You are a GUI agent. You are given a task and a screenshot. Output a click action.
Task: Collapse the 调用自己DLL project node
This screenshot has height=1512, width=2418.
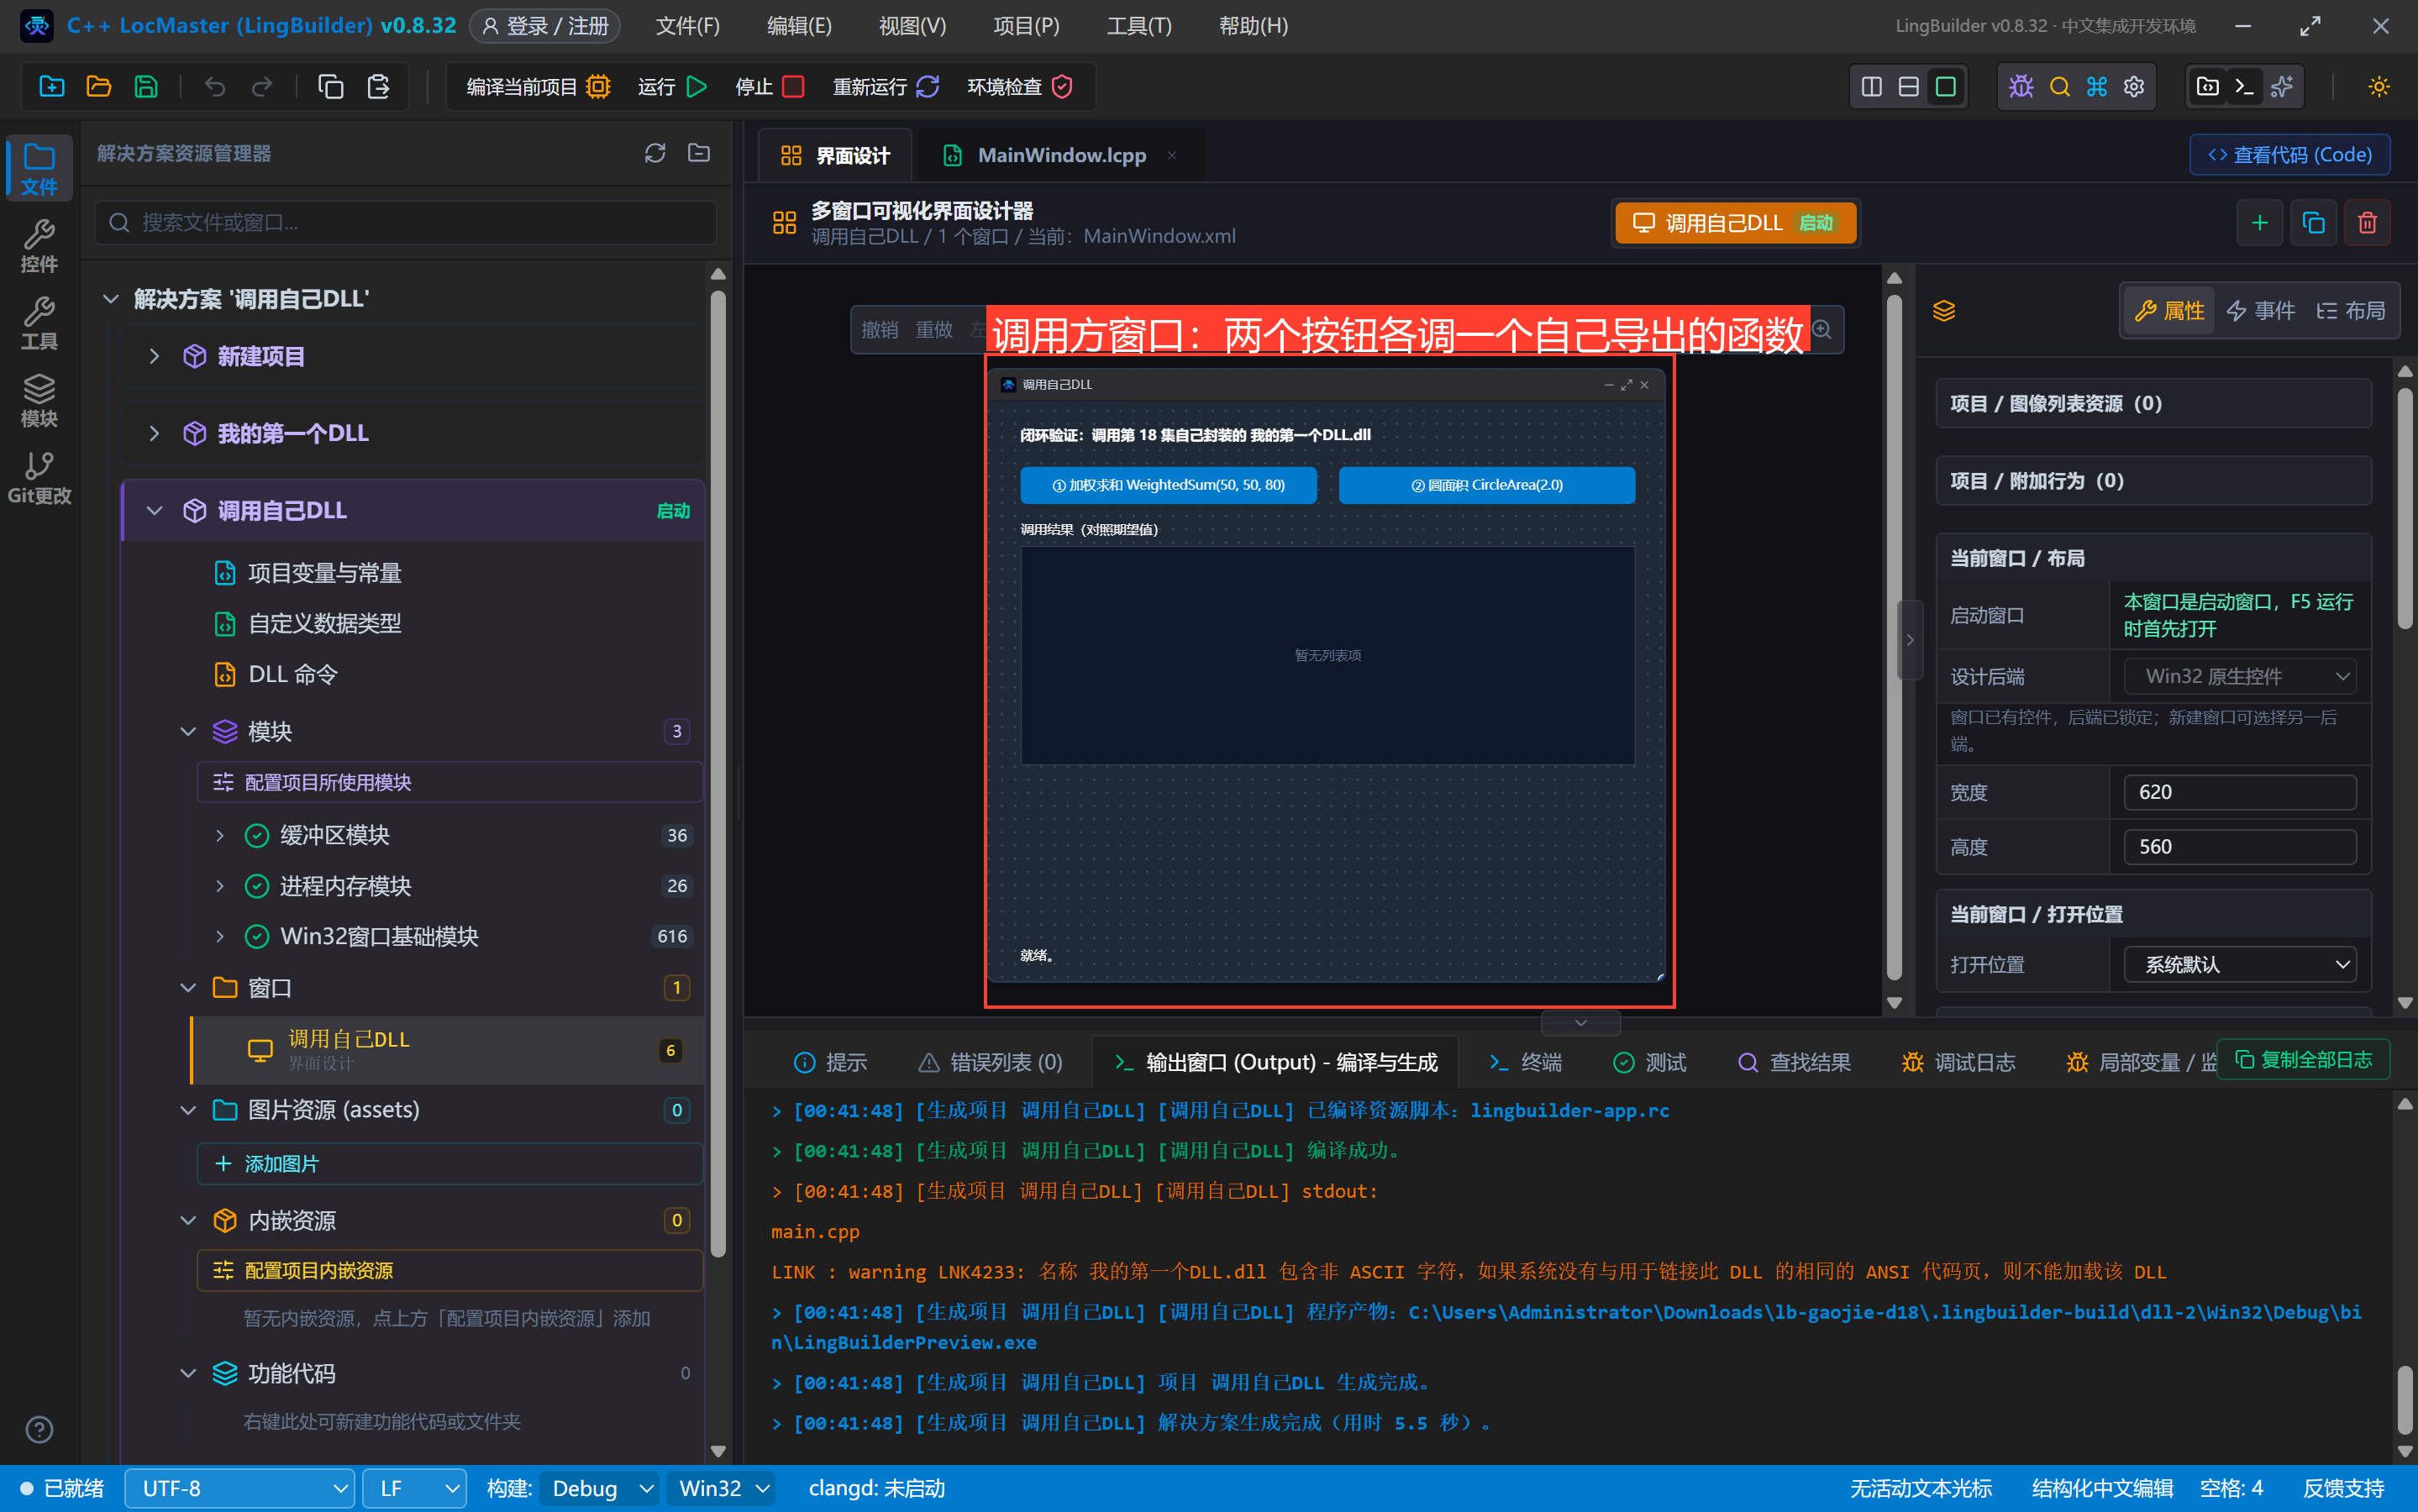[x=154, y=510]
